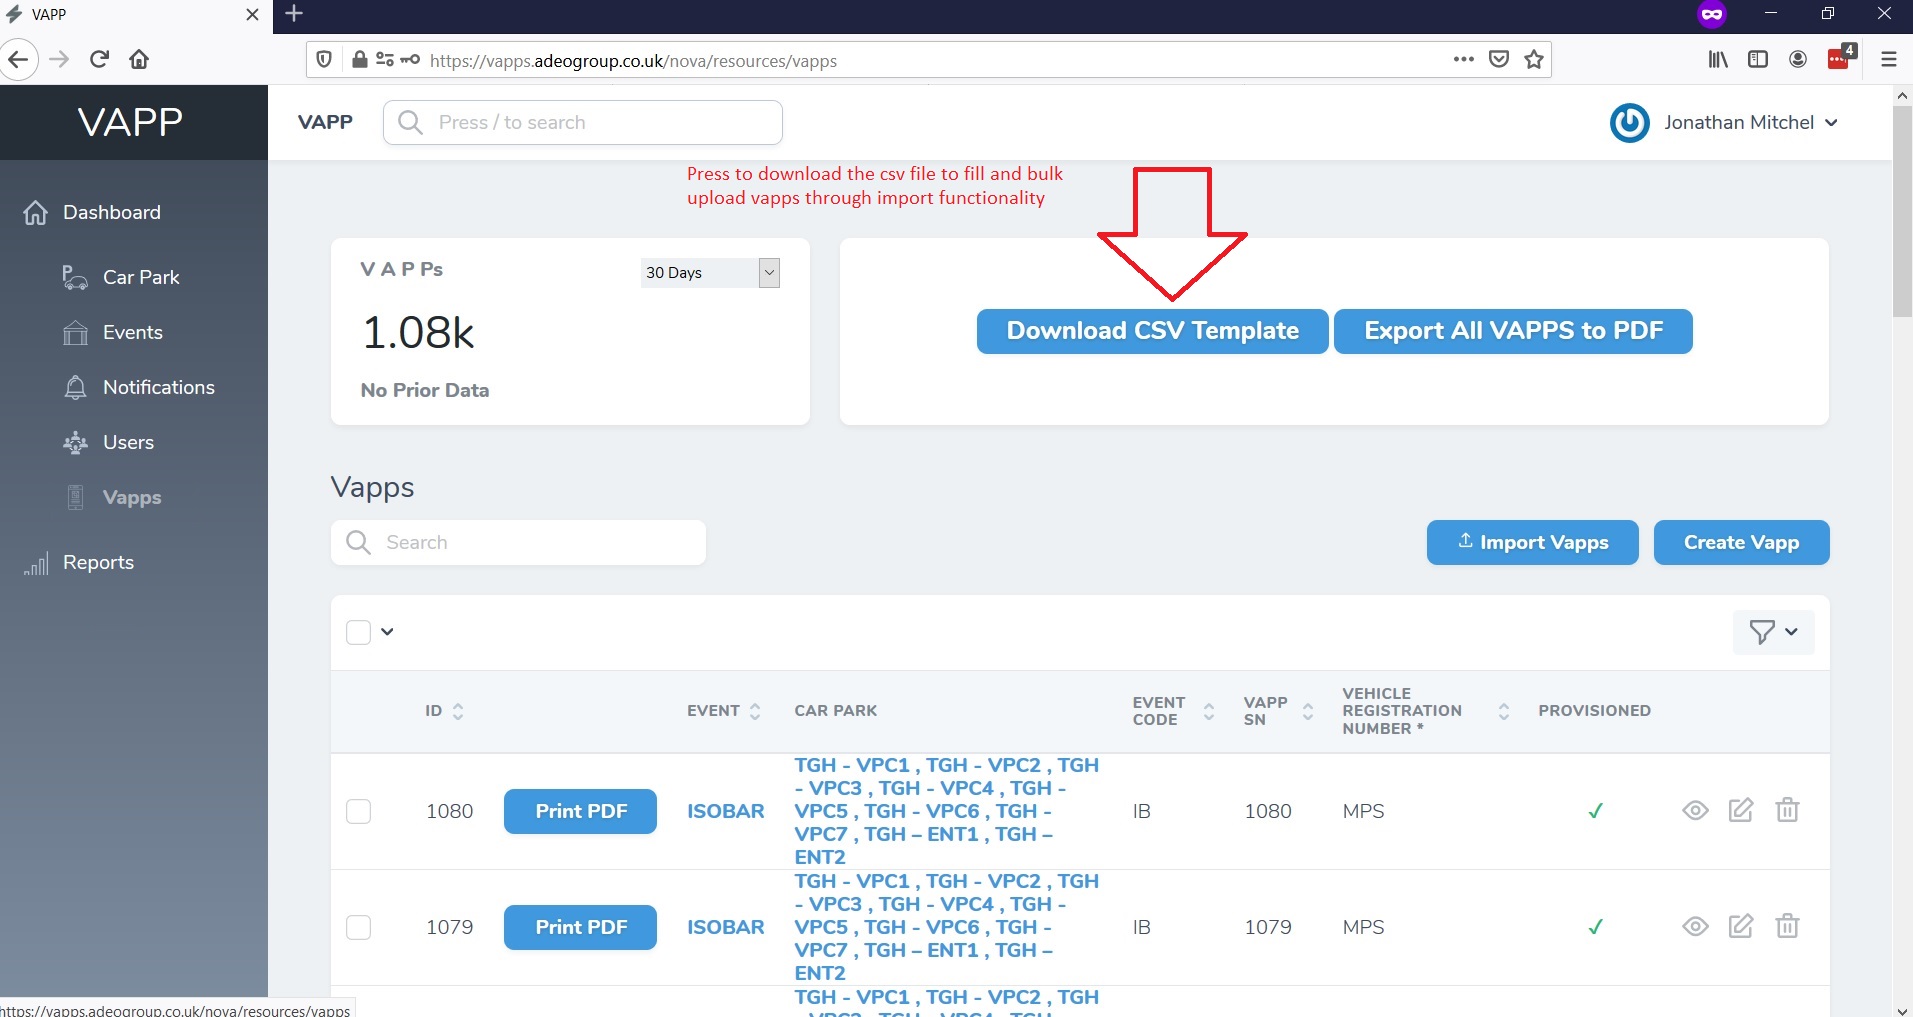Click the Create Vapp button
The image size is (1913, 1017).
point(1741,542)
